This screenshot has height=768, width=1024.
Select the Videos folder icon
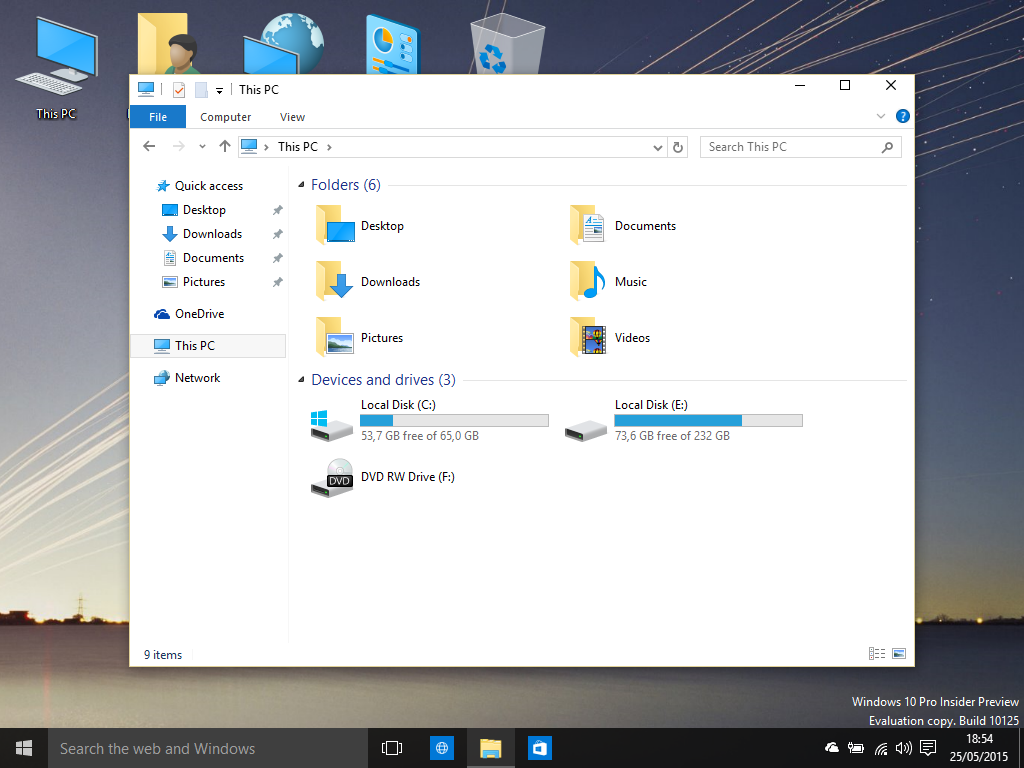588,338
